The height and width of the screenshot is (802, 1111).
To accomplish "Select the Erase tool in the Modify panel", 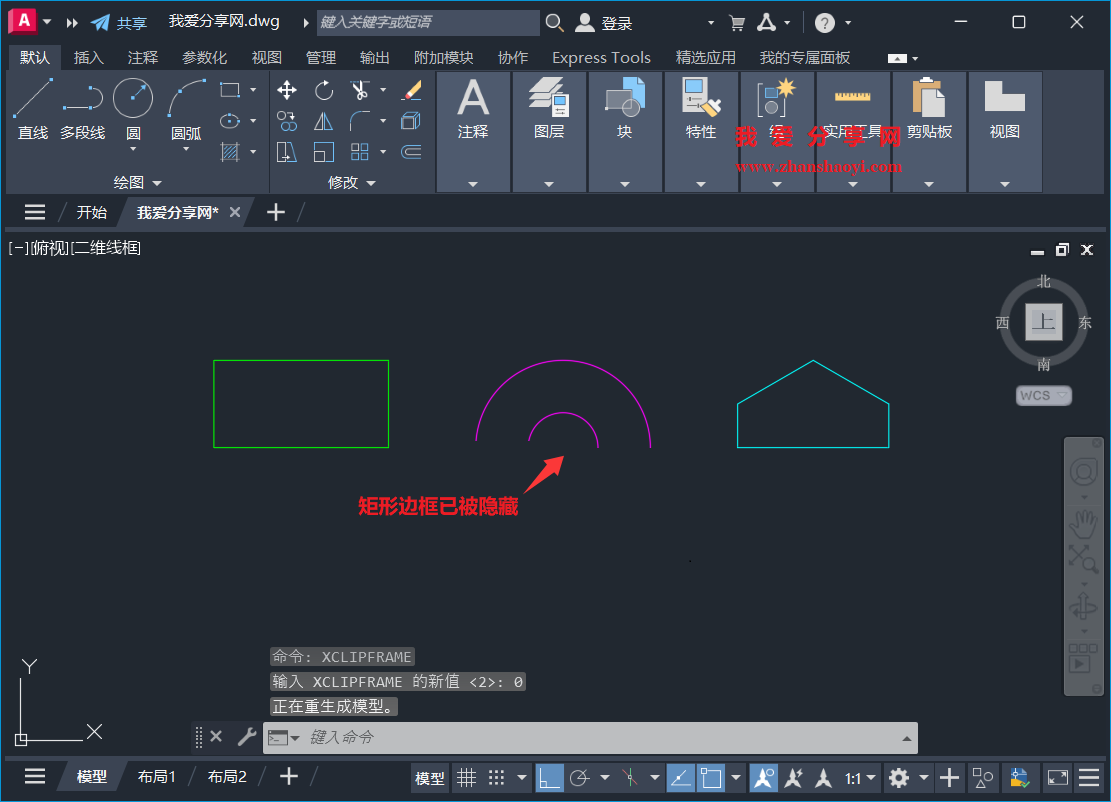I will click(411, 90).
